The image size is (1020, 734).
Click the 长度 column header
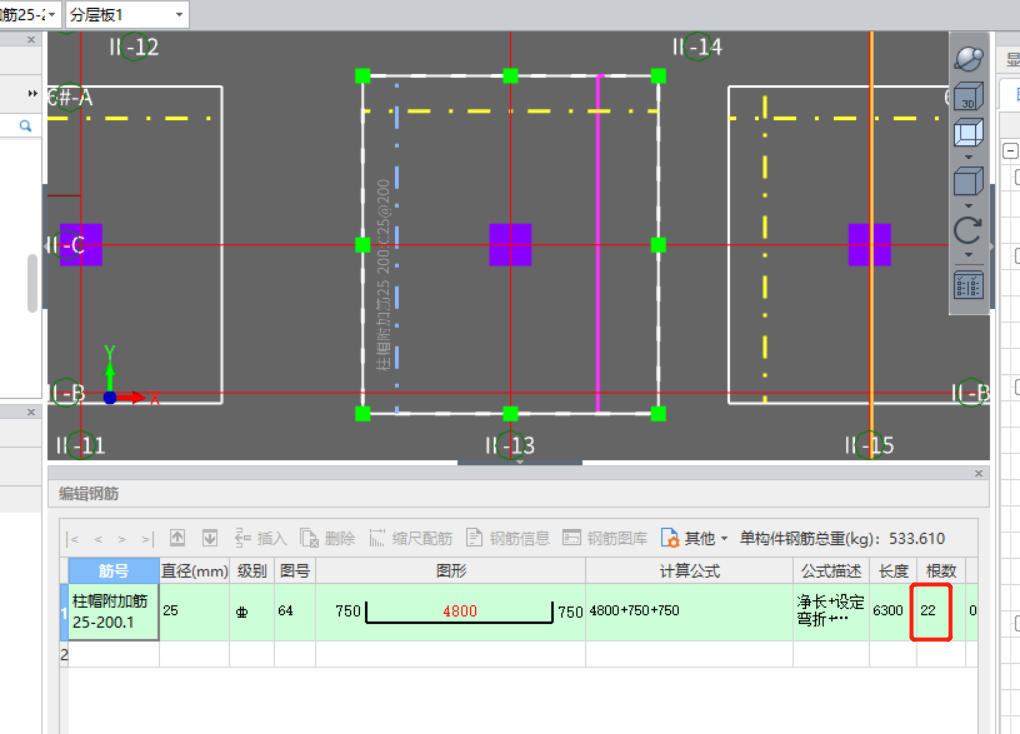pos(893,571)
